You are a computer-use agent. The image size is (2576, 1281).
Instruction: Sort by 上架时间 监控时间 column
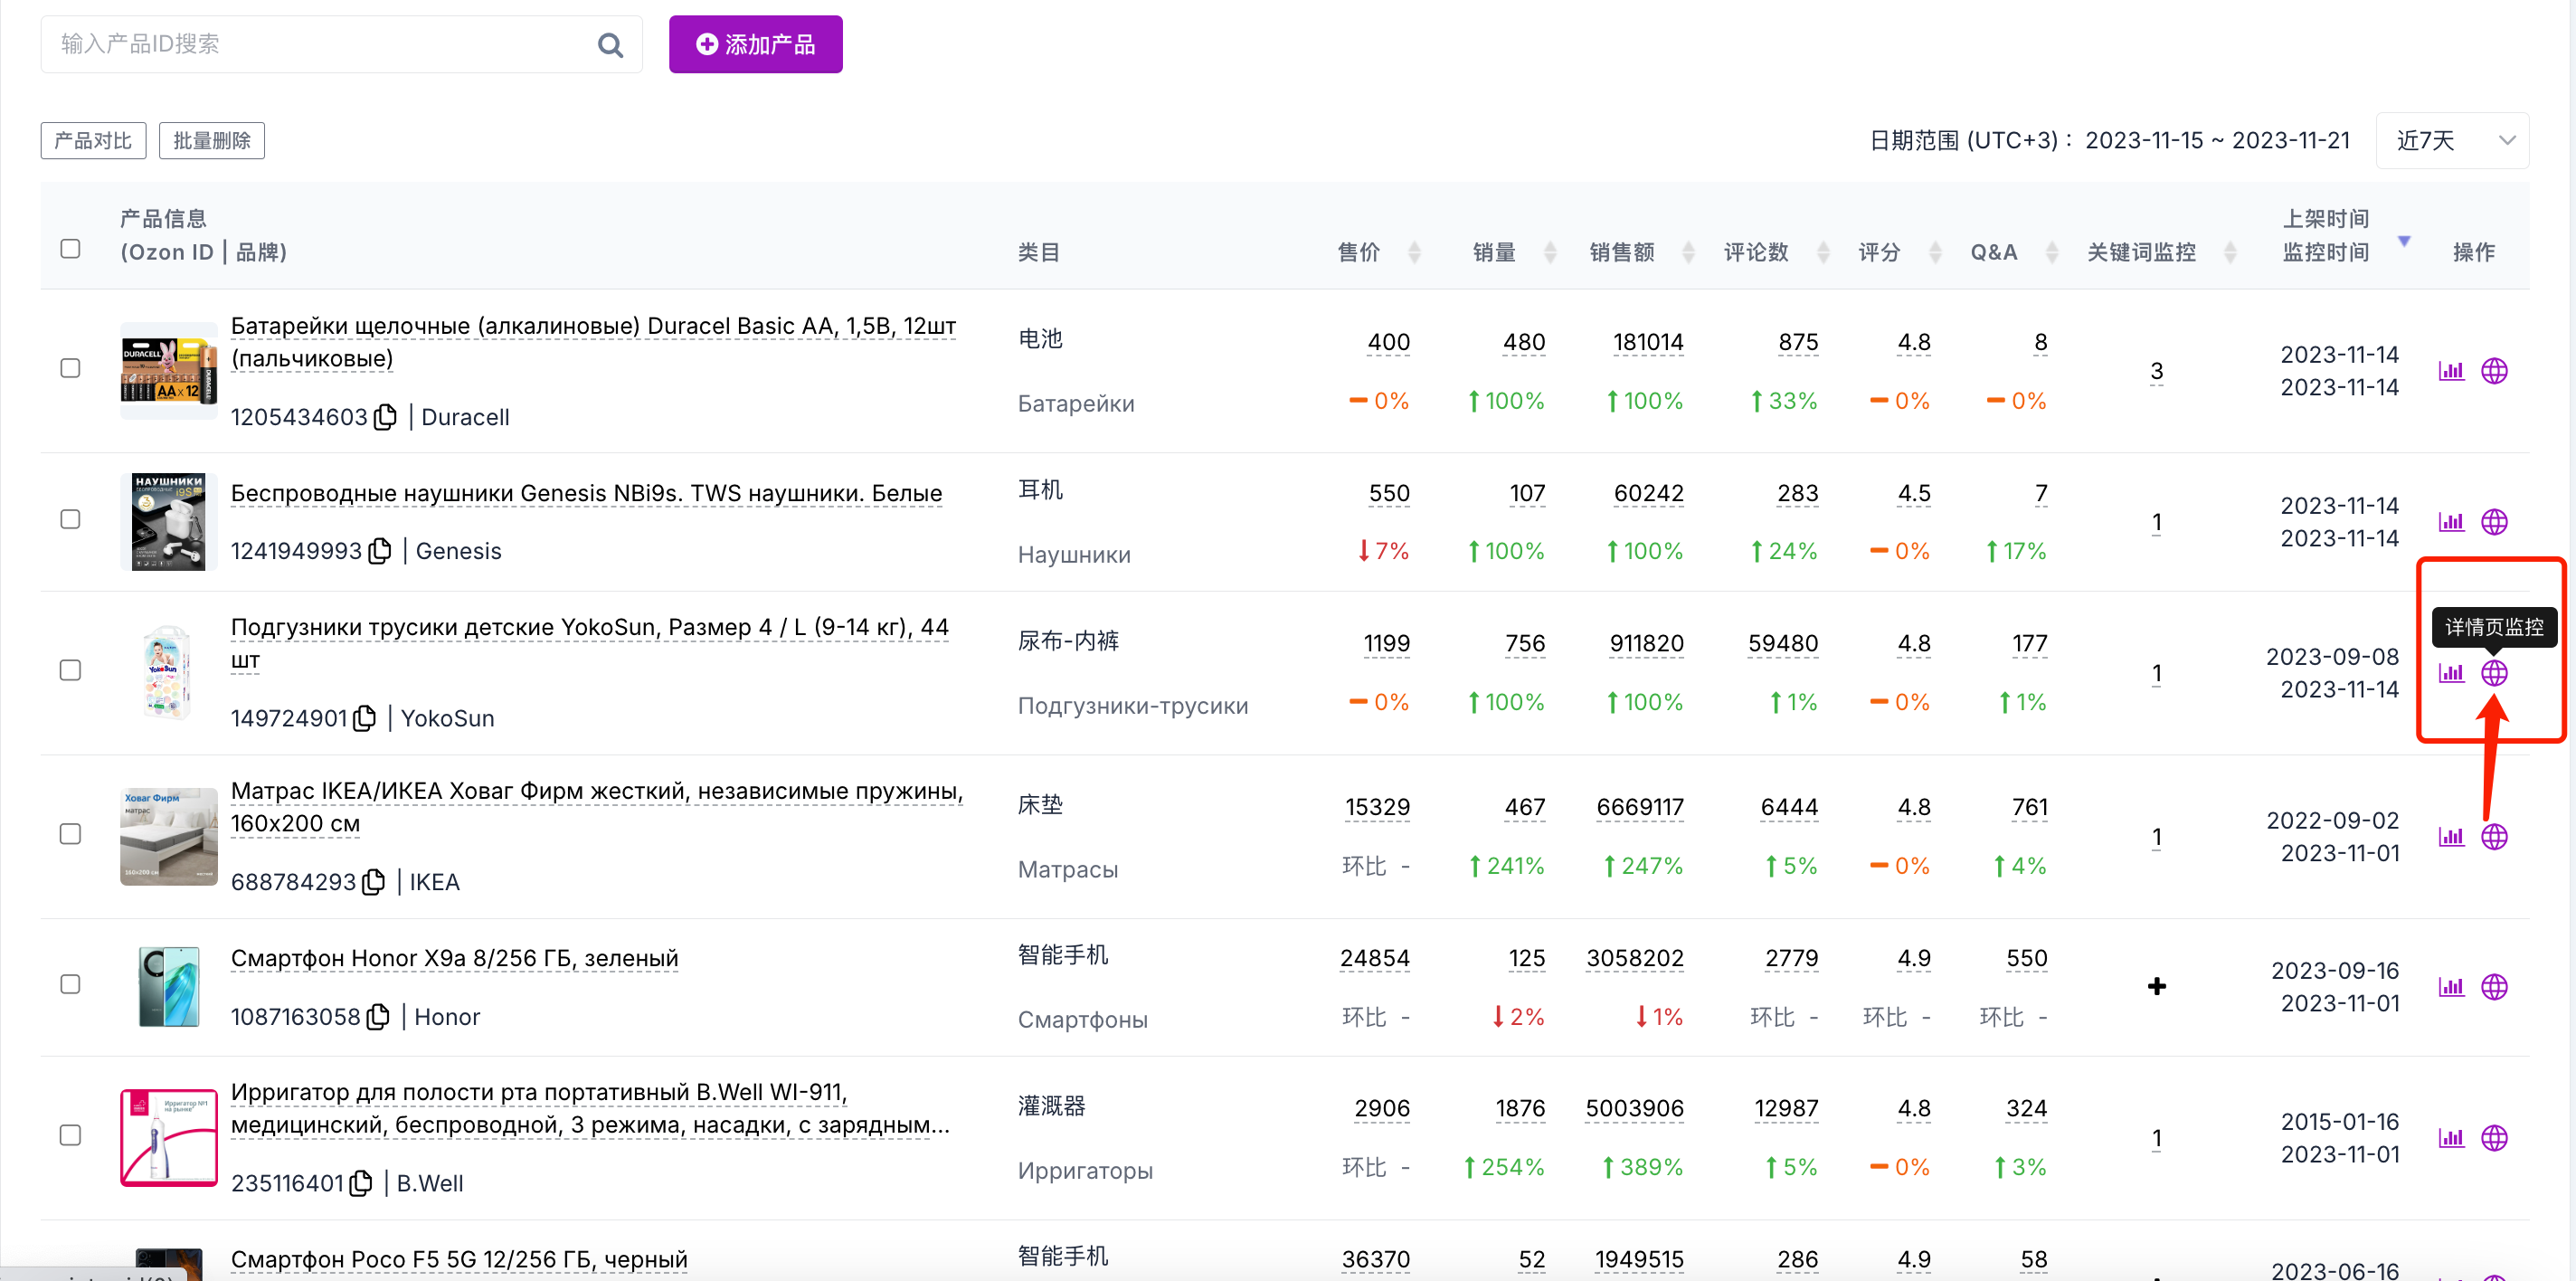point(2404,241)
